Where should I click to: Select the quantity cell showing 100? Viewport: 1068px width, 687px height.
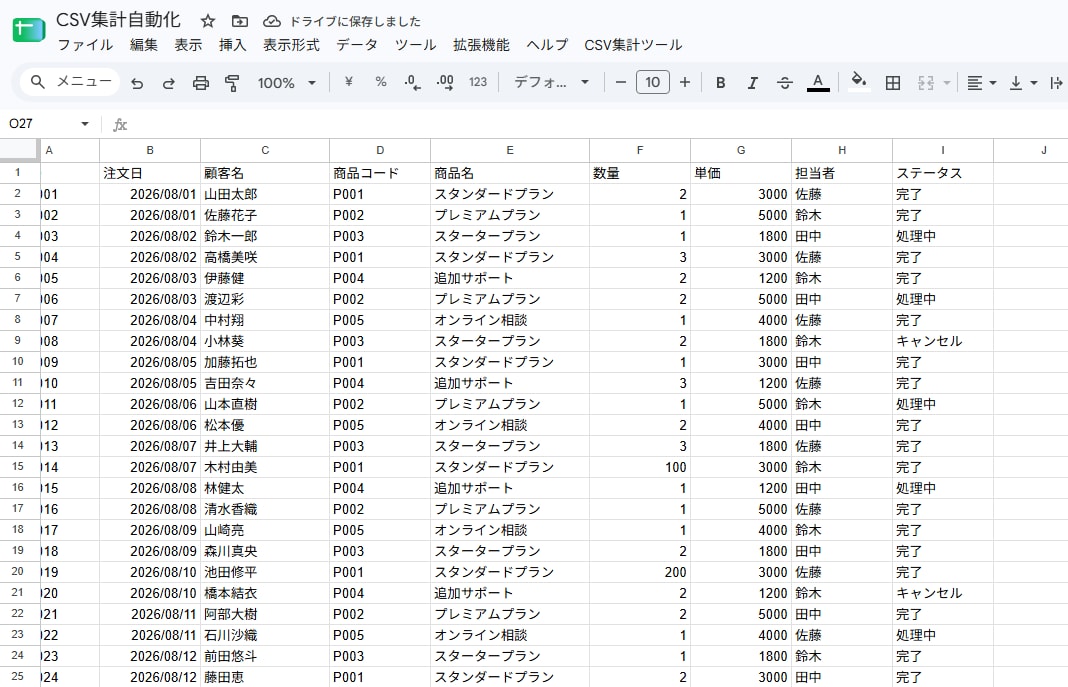[640, 467]
